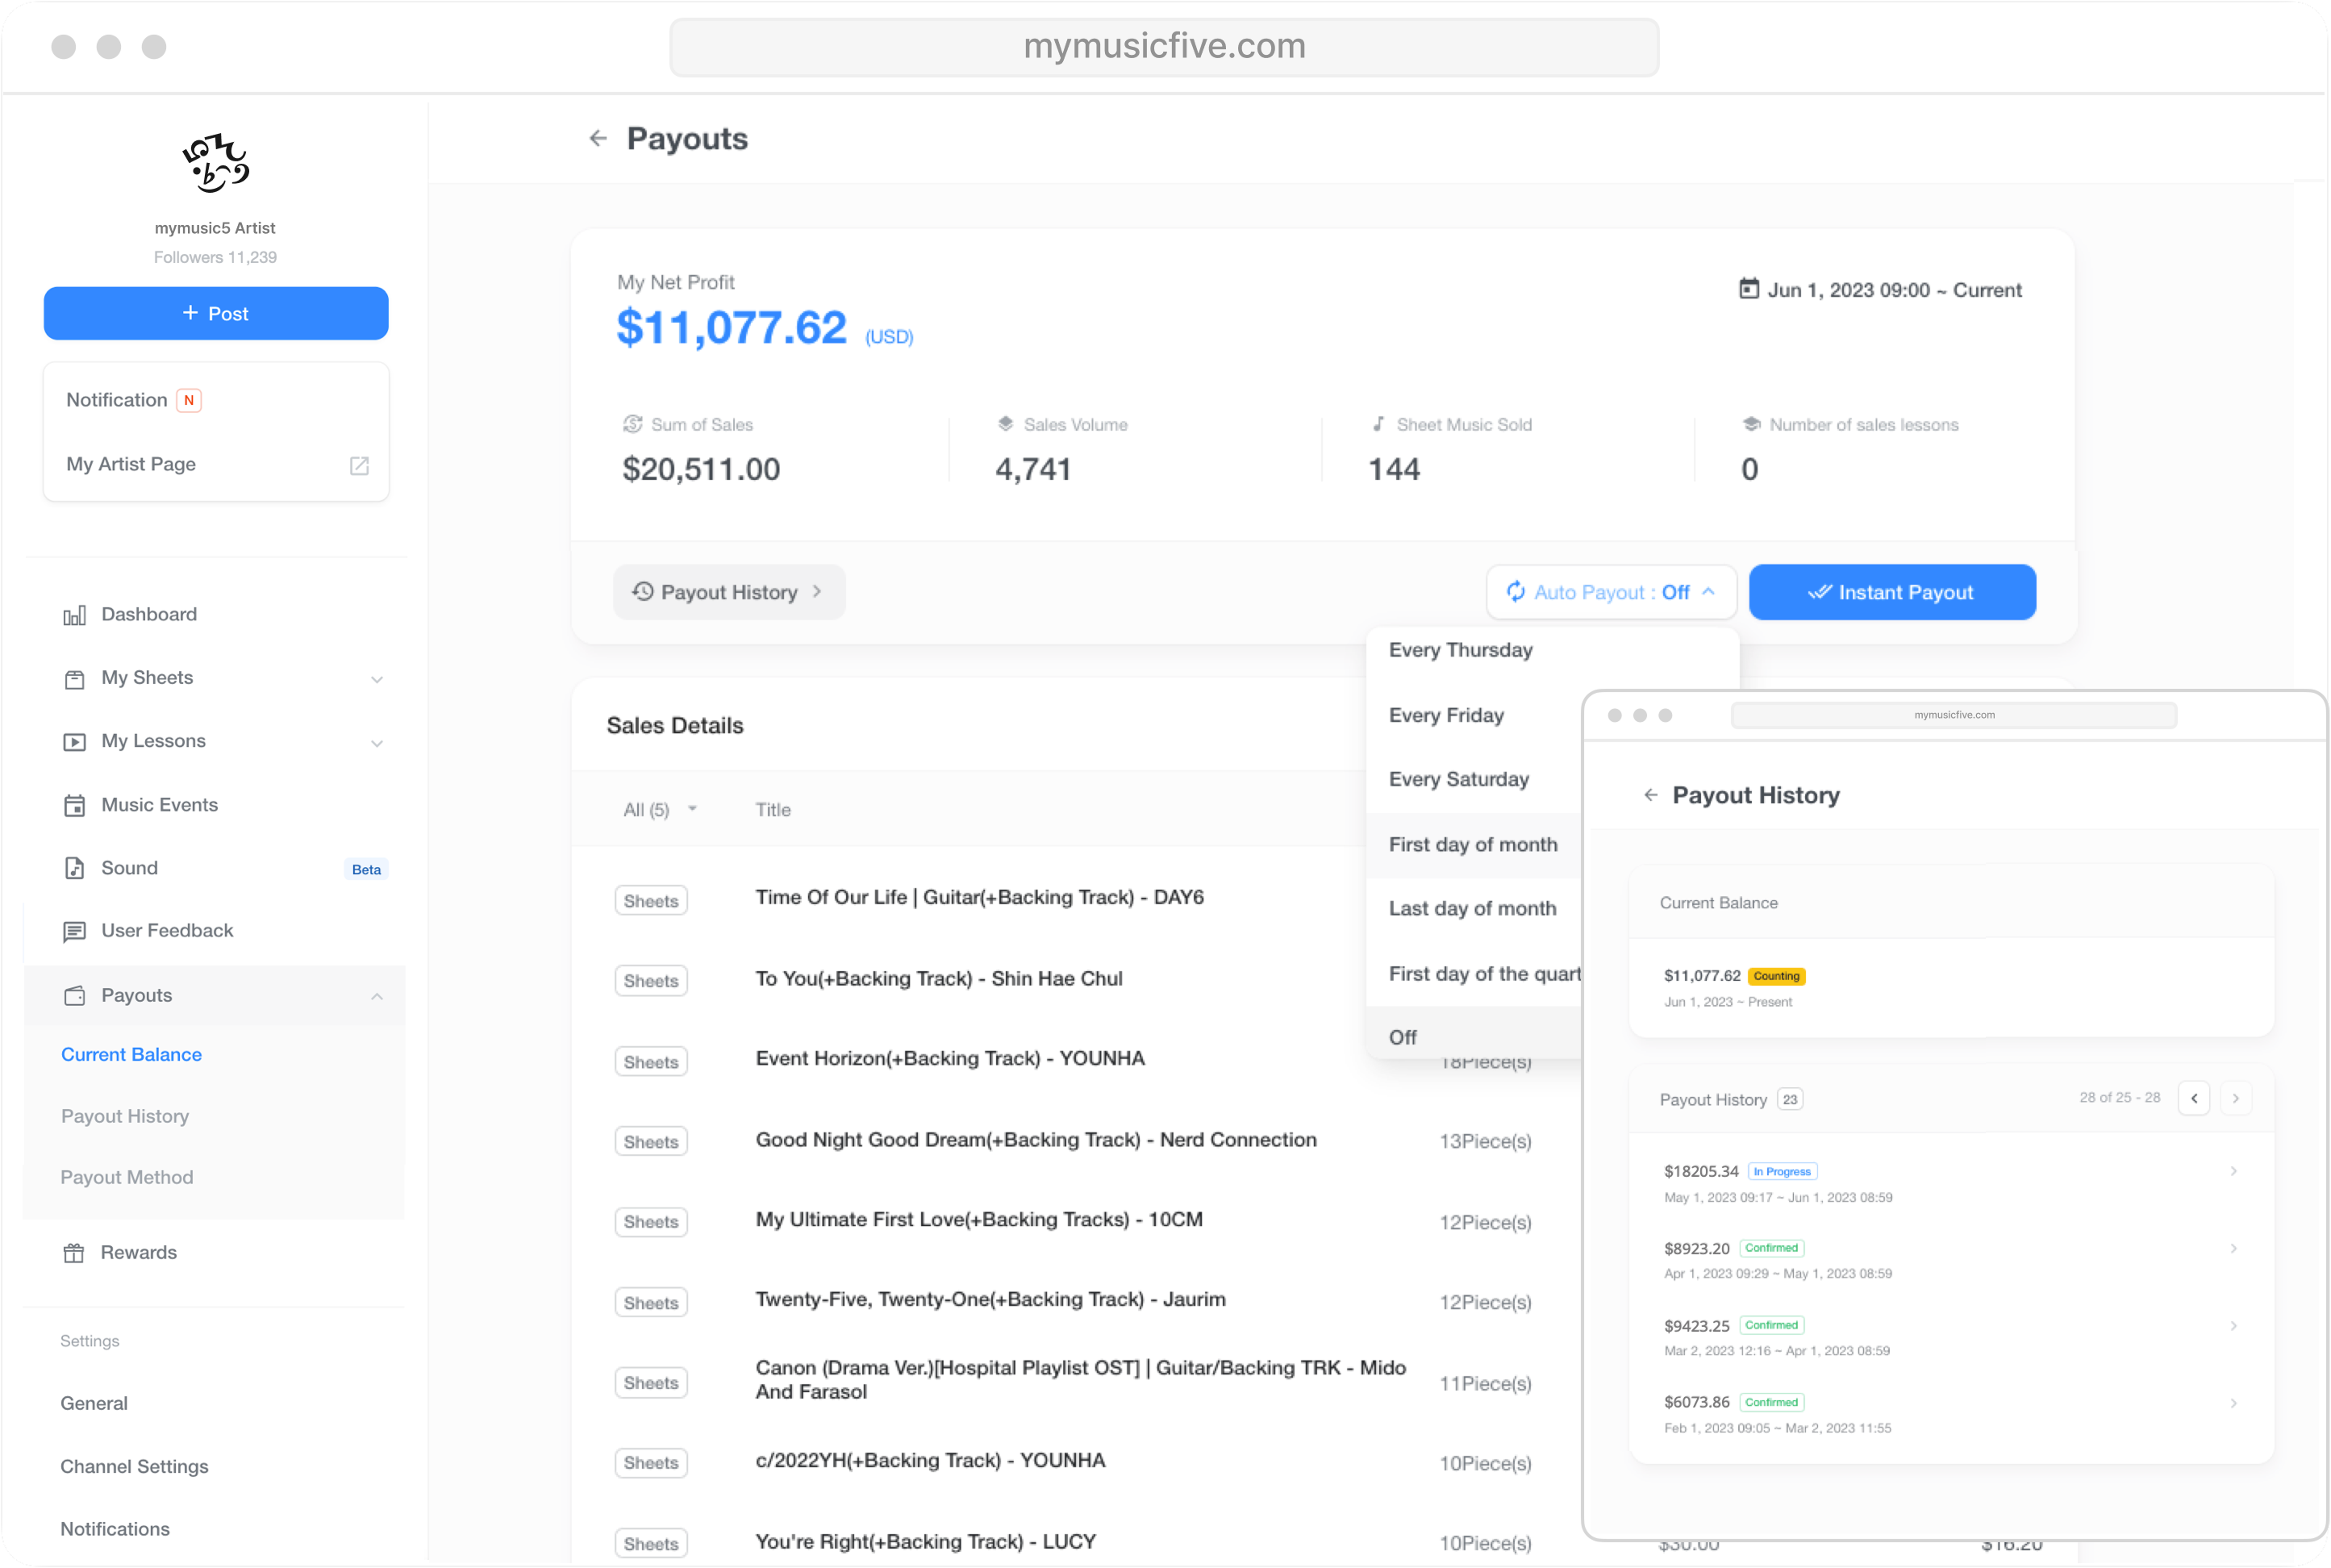Click the Sound file icon in sidebar
Viewport: 2331px width, 1568px height.
(x=74, y=868)
